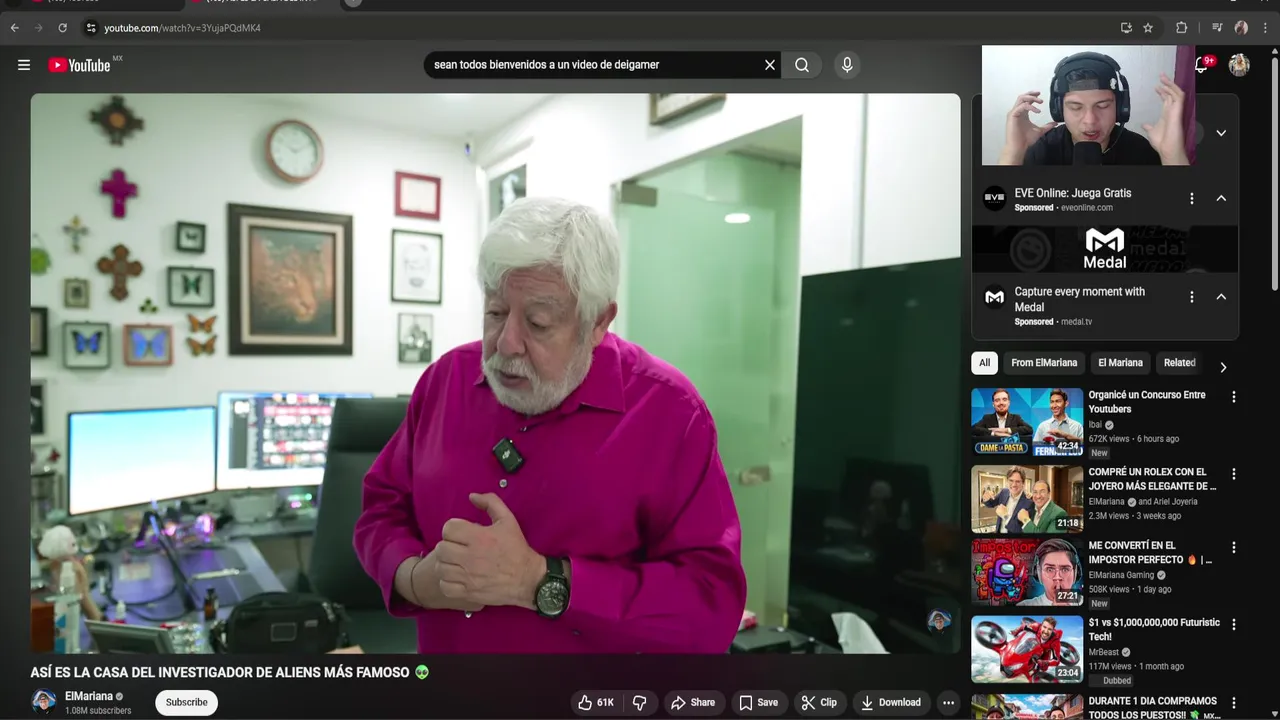Dislike the video
Viewport: 1280px width, 720px height.
[640, 703]
